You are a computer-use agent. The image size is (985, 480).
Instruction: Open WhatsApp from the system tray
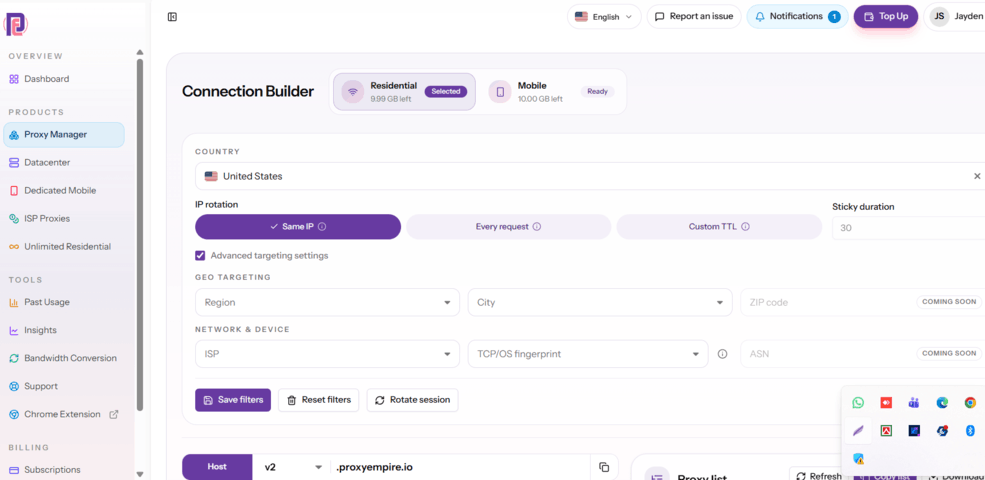[x=858, y=403]
